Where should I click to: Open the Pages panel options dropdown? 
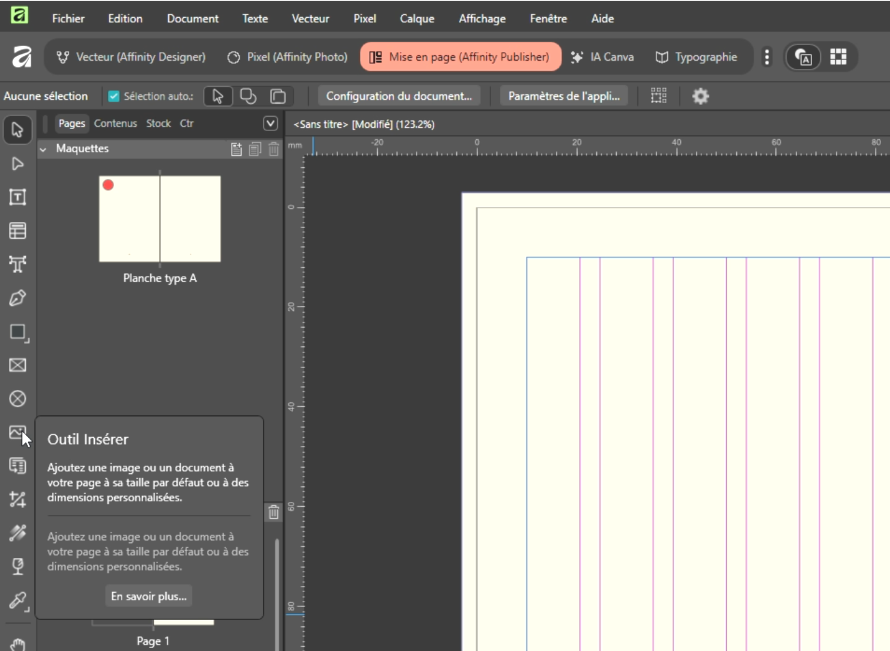pyautogui.click(x=269, y=123)
